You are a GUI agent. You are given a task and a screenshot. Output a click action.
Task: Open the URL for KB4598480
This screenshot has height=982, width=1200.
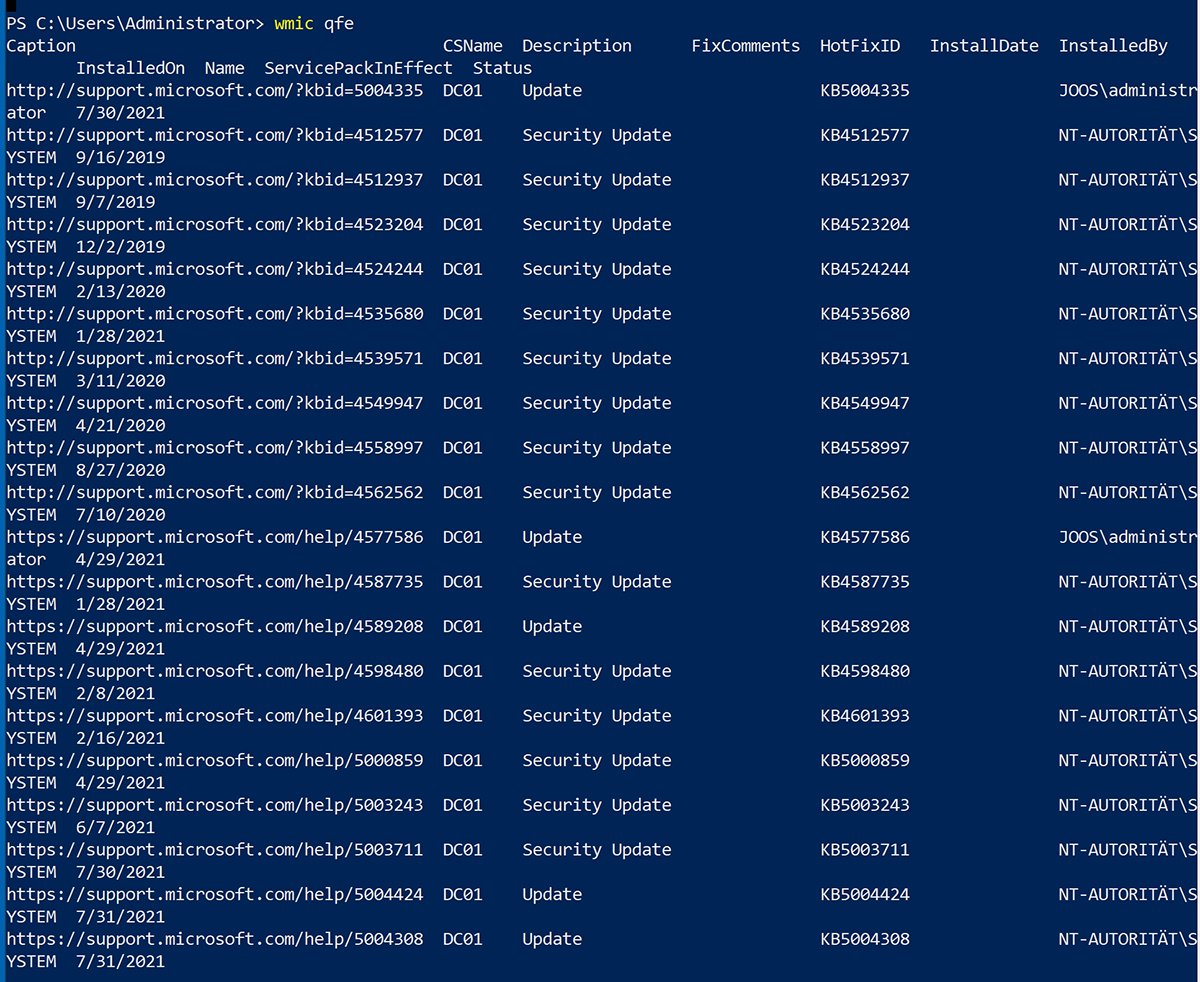[215, 670]
